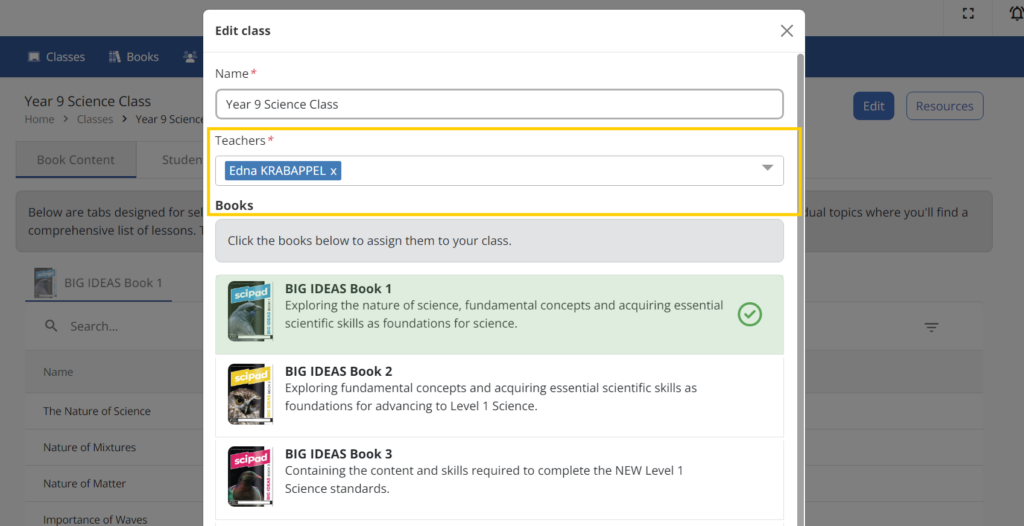Image resolution: width=1024 pixels, height=526 pixels.
Task: Open the Books menu item
Action: (x=134, y=57)
